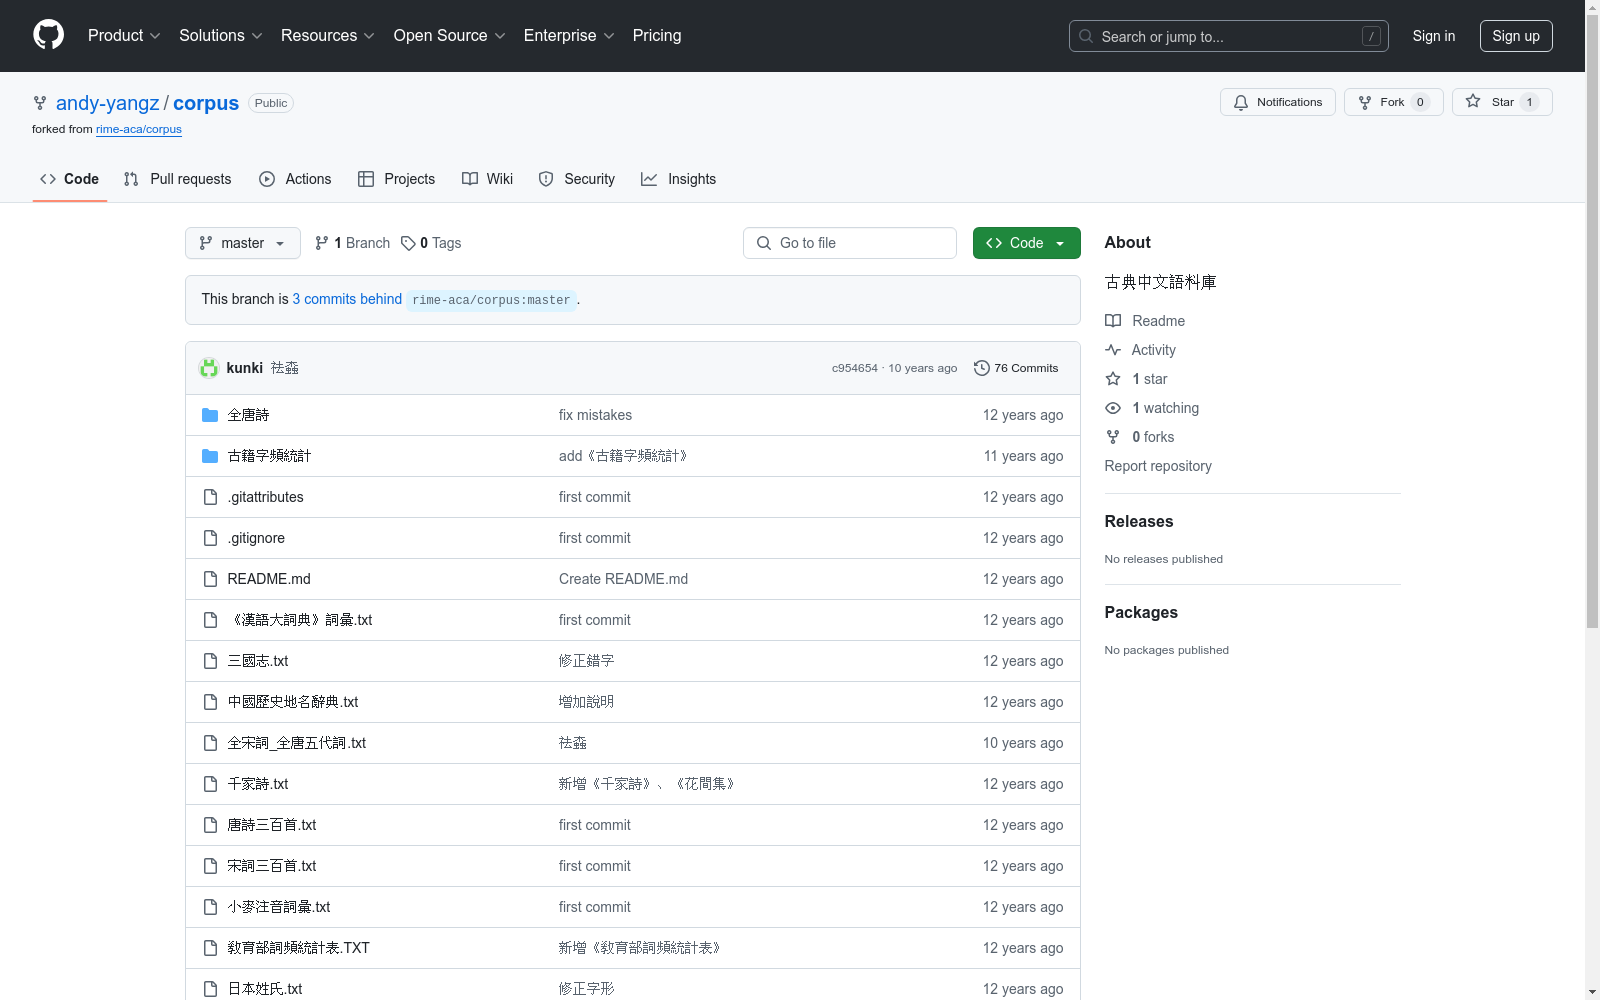
Task: Open the 全唐詩 folder
Action: [x=248, y=415]
